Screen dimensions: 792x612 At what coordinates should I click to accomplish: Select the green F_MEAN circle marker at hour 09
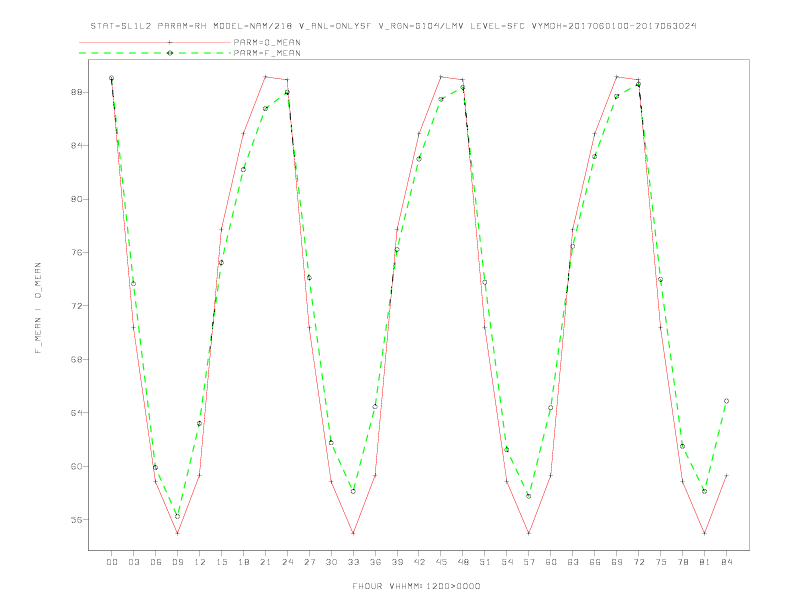[x=177, y=516]
